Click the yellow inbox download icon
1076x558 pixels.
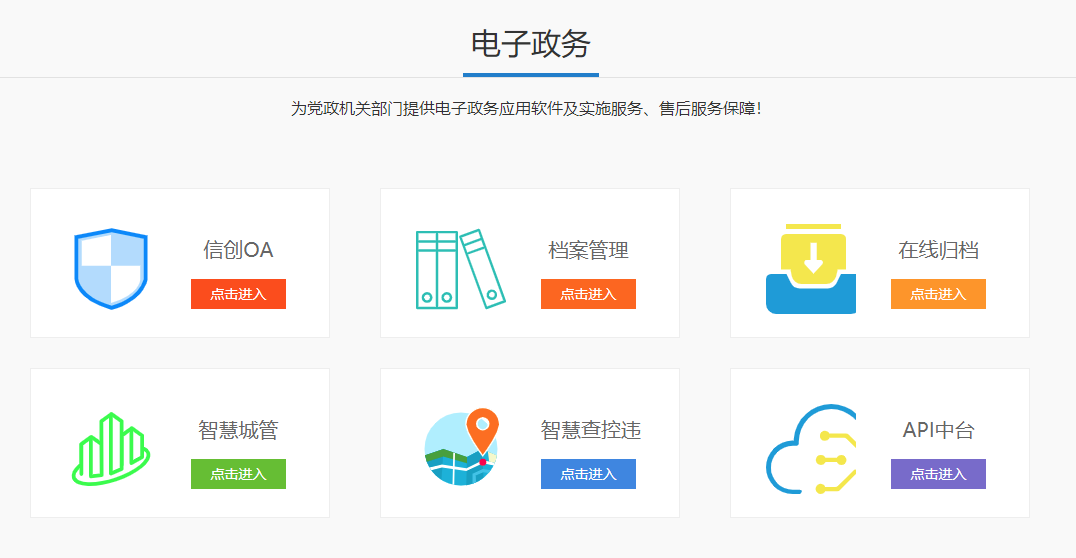tap(811, 268)
